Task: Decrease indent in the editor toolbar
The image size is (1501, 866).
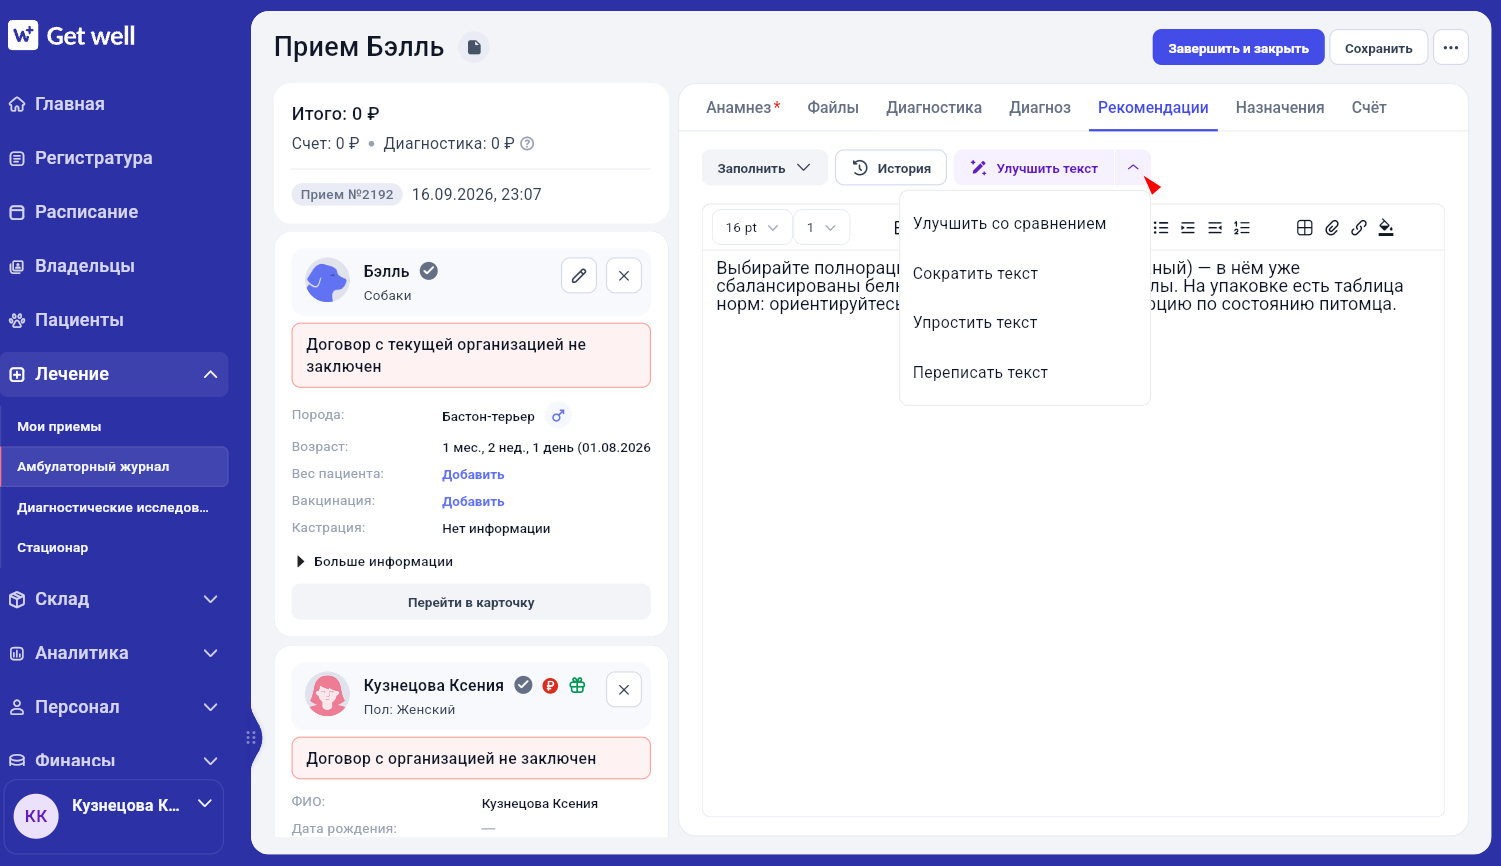Action: [x=1215, y=227]
